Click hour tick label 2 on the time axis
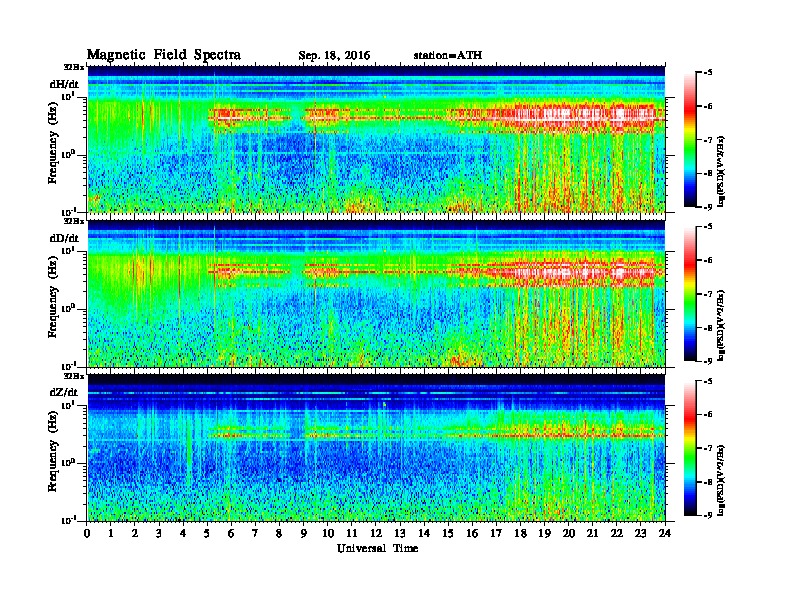The image size is (792, 612). [135, 533]
